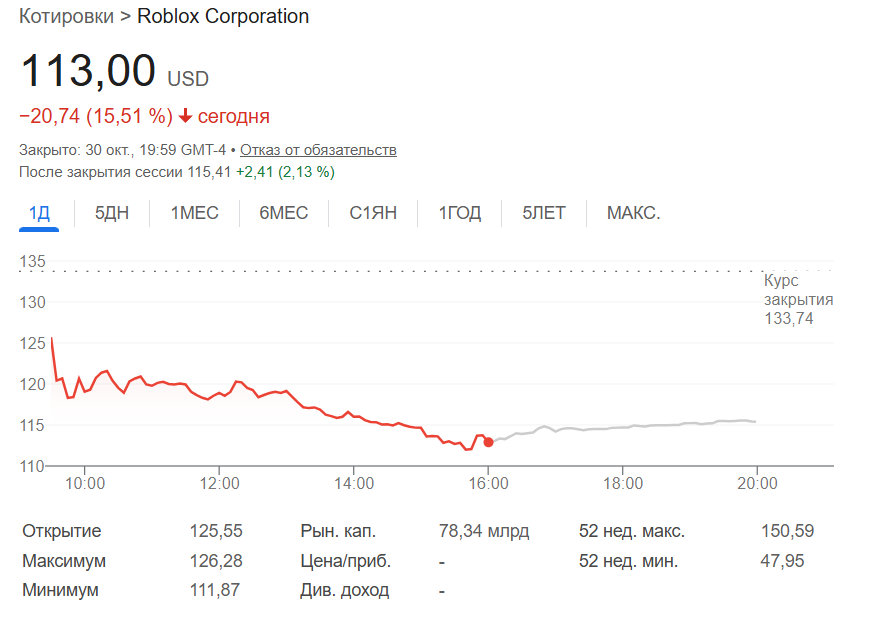
Task: Click the Рын. кап. value 78,34 млрд
Action: click(x=484, y=531)
